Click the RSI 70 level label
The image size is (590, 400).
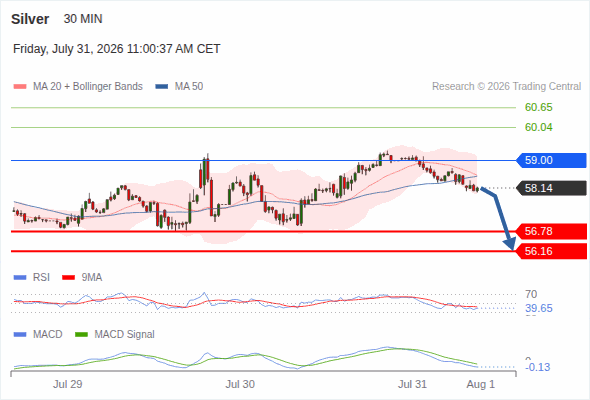click(531, 294)
